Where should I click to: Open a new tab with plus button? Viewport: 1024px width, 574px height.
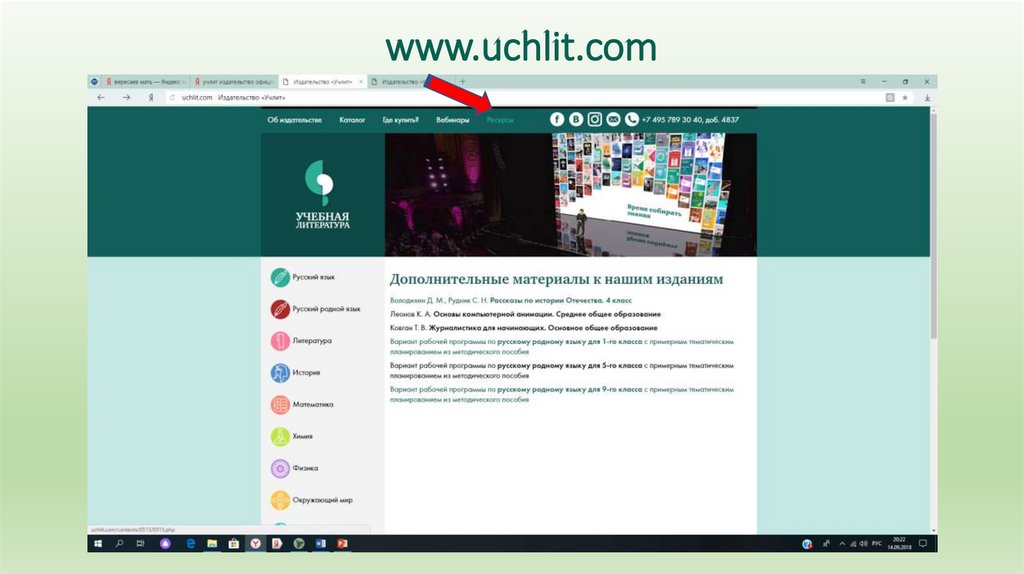462,82
